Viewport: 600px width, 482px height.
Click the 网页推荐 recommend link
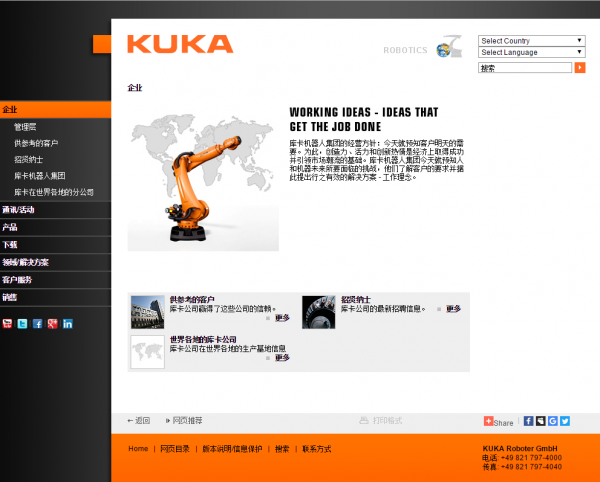187,420
